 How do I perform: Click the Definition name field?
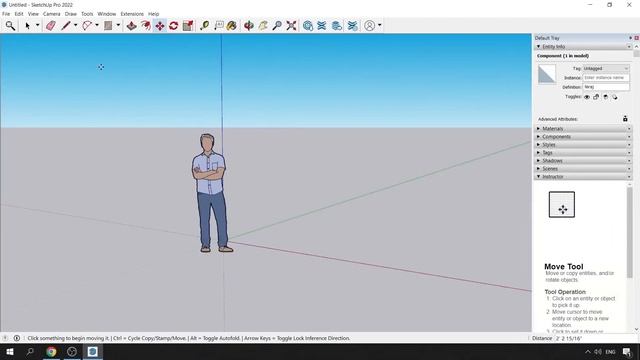pos(606,87)
